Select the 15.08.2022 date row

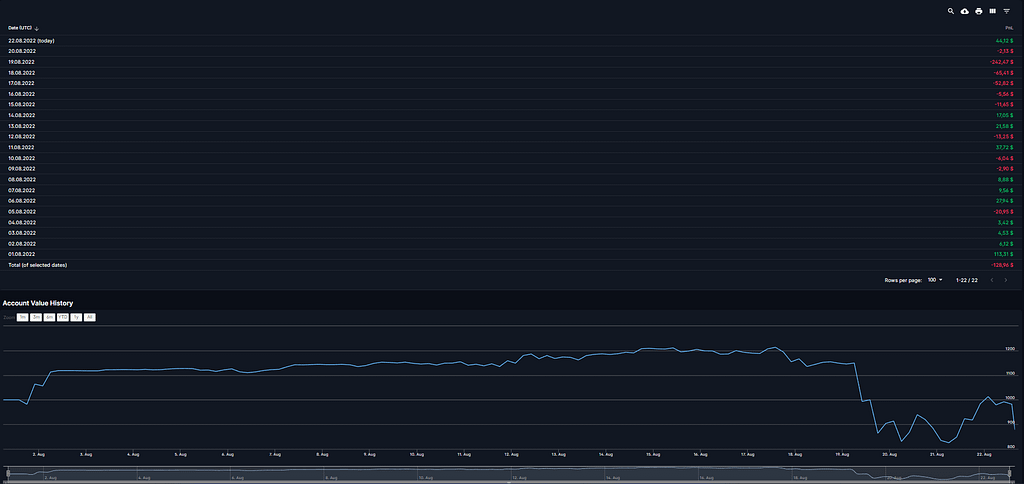511,105
